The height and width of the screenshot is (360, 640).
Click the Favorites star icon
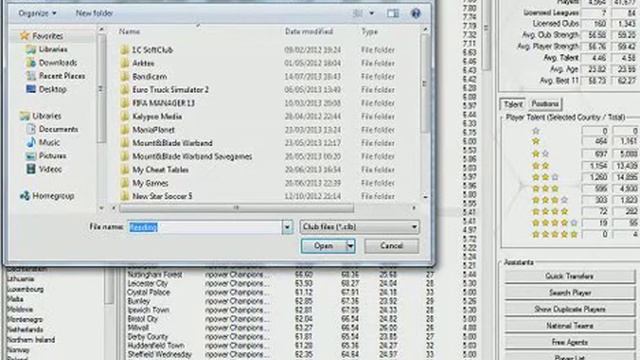click(24, 36)
